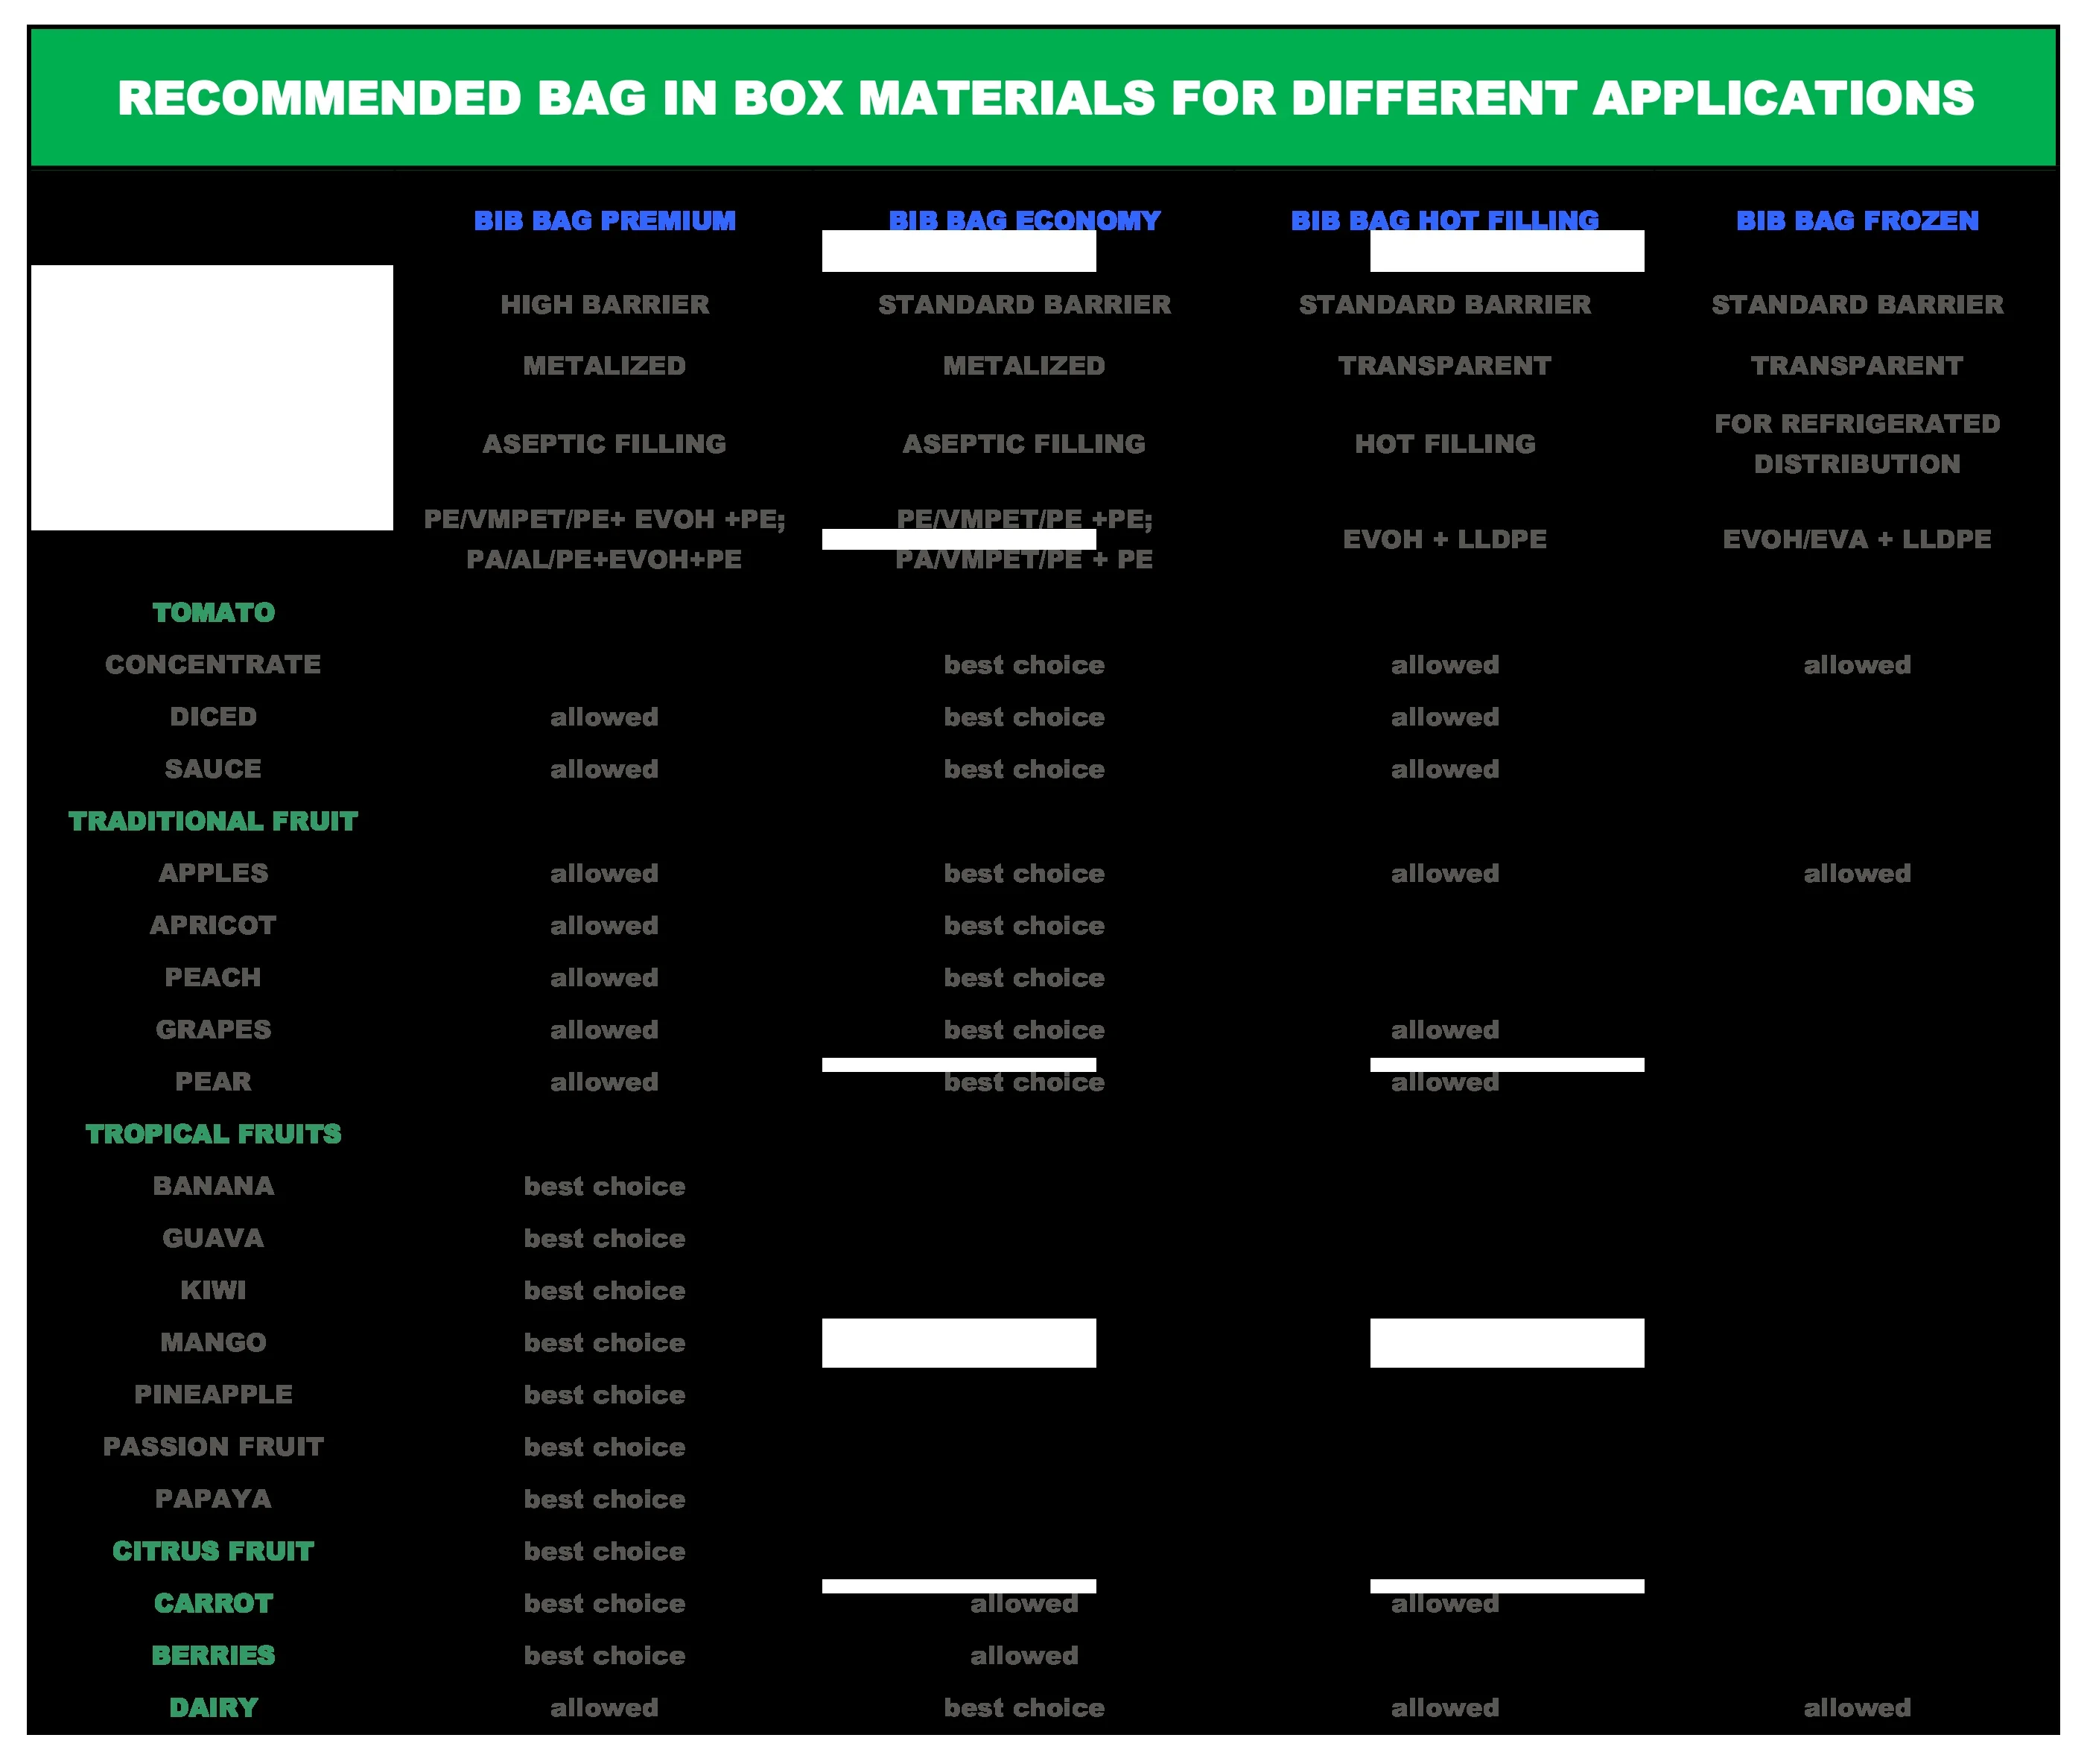Click CONCENTRATE's best choice Economy cell

coord(1024,664)
